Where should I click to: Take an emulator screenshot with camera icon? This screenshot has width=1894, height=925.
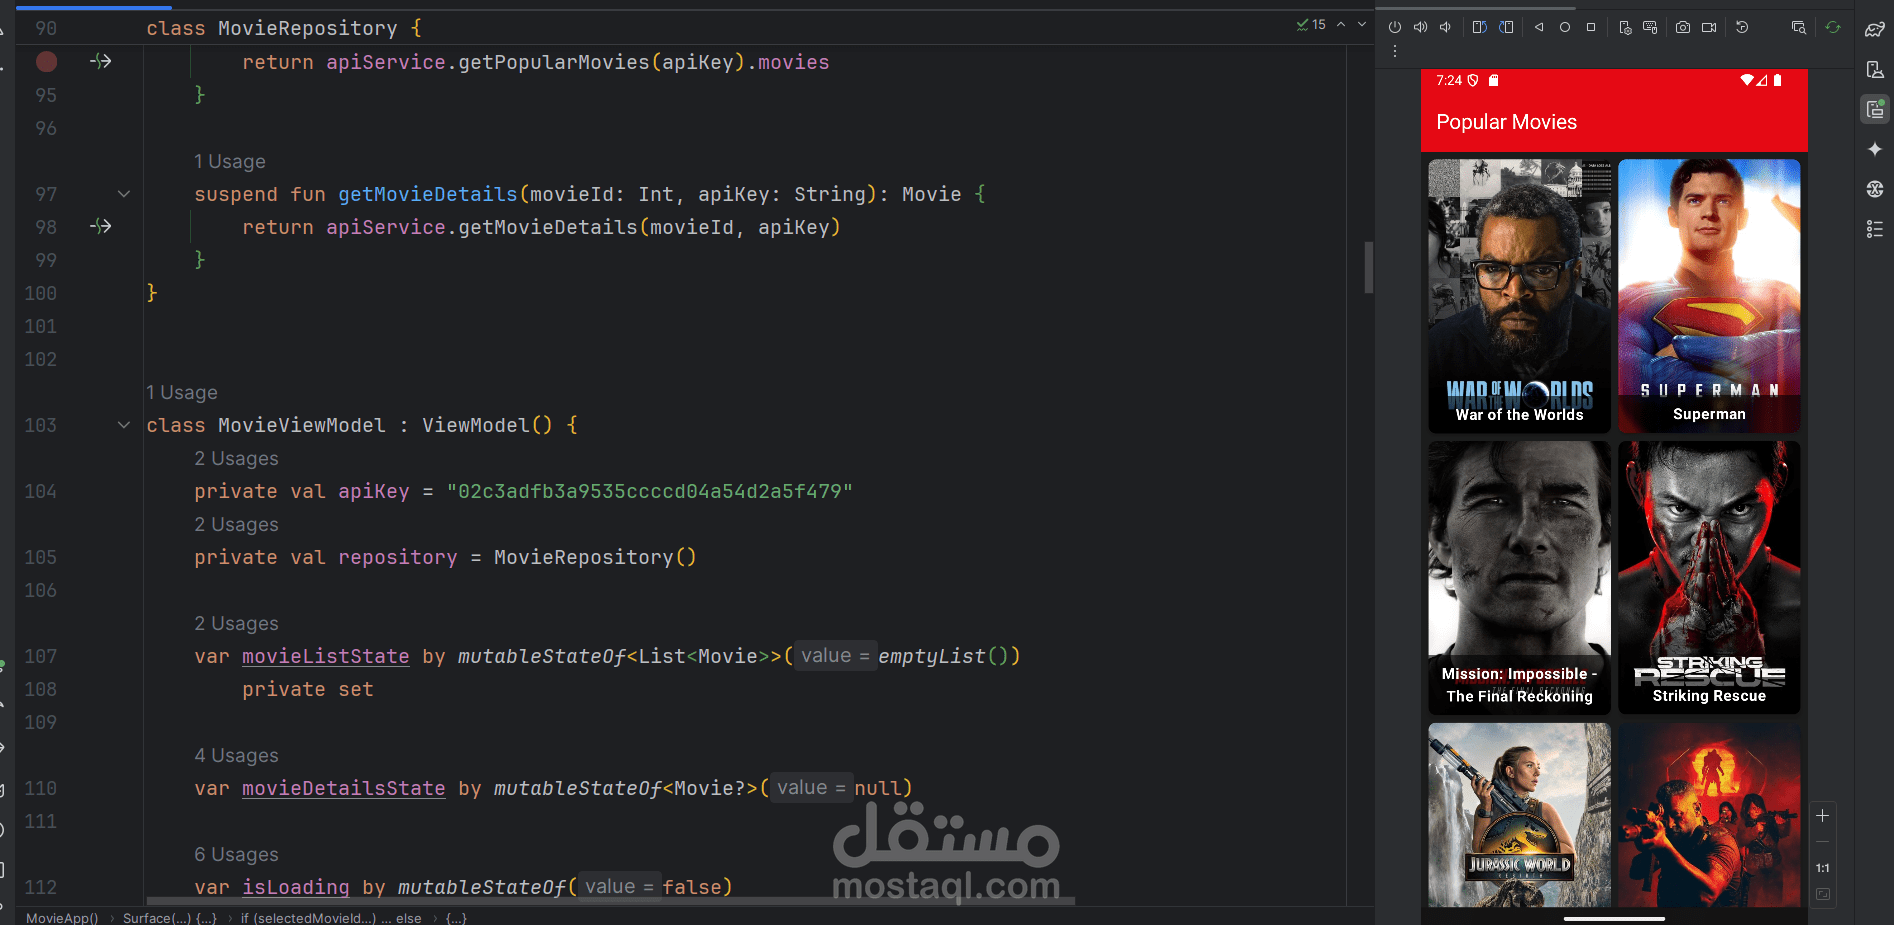click(1683, 27)
